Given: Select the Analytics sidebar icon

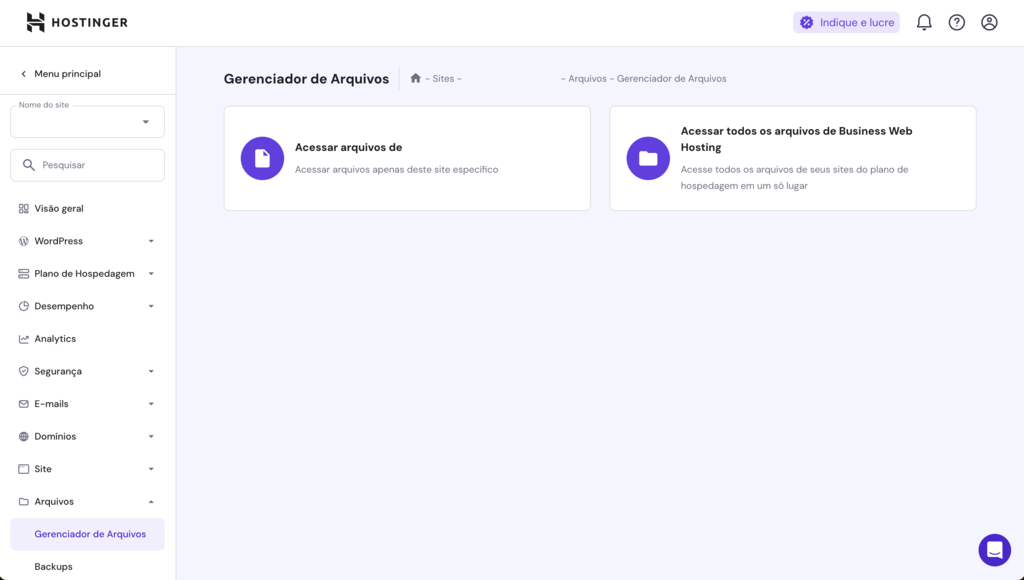Looking at the screenshot, I should point(22,338).
